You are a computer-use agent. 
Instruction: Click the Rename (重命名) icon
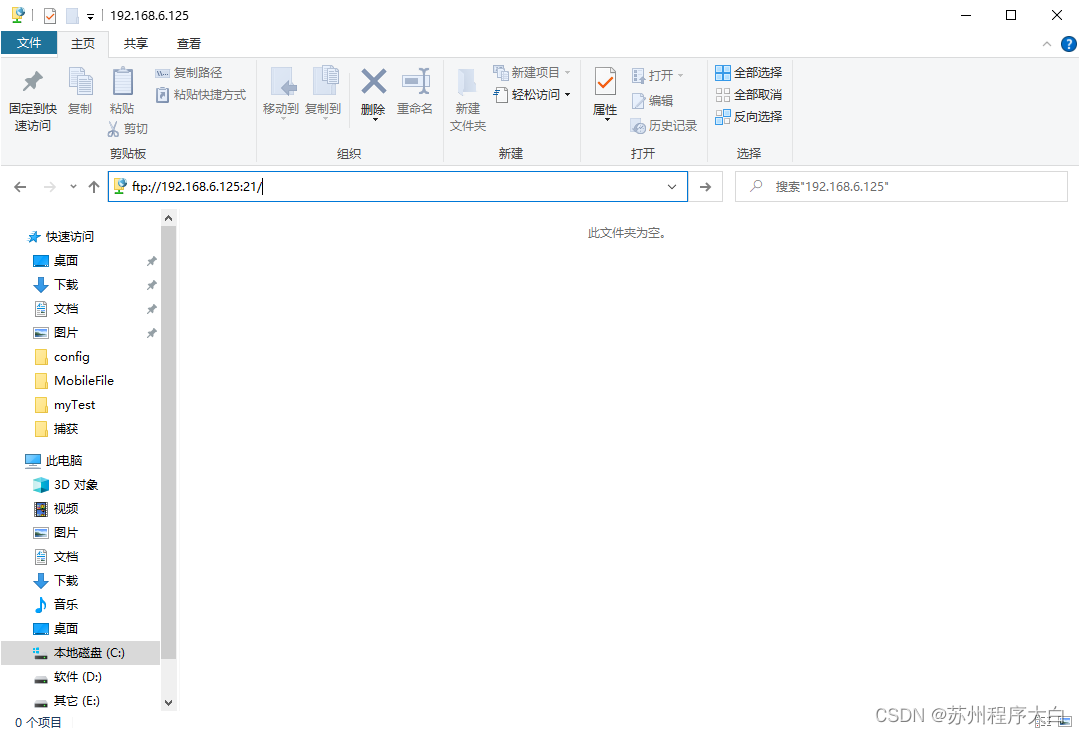click(x=416, y=81)
